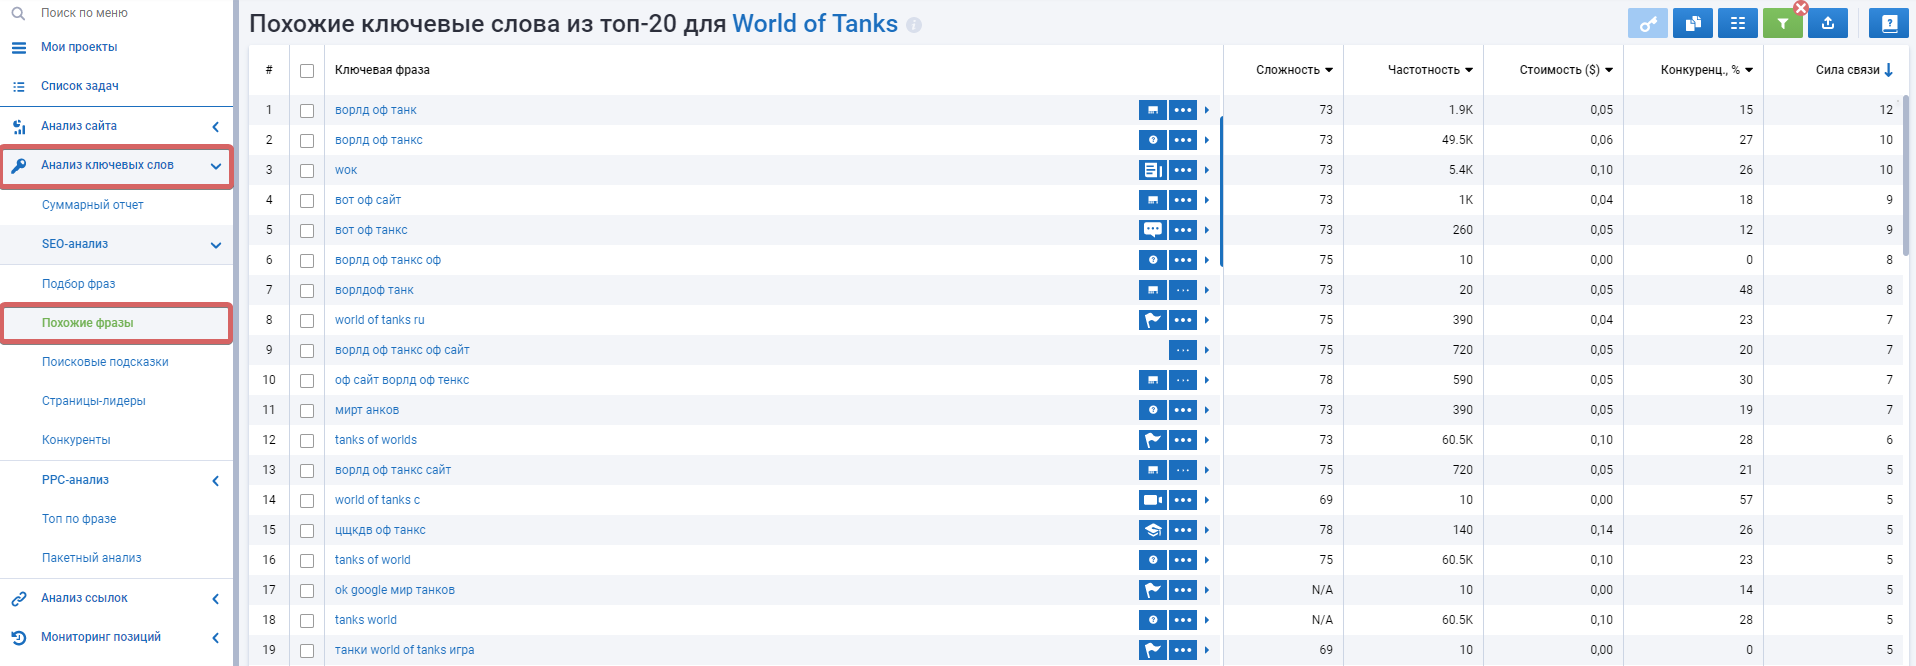1916x666 pixels.
Task: Open the three-dots menu for 'мирт анков'
Action: tap(1183, 410)
